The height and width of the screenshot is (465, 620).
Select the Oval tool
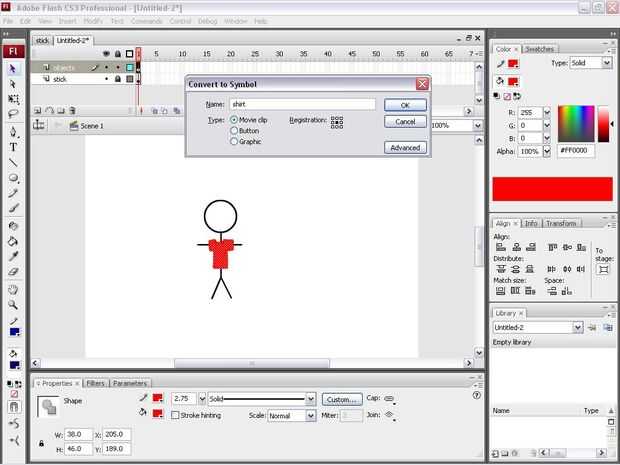pos(13,178)
